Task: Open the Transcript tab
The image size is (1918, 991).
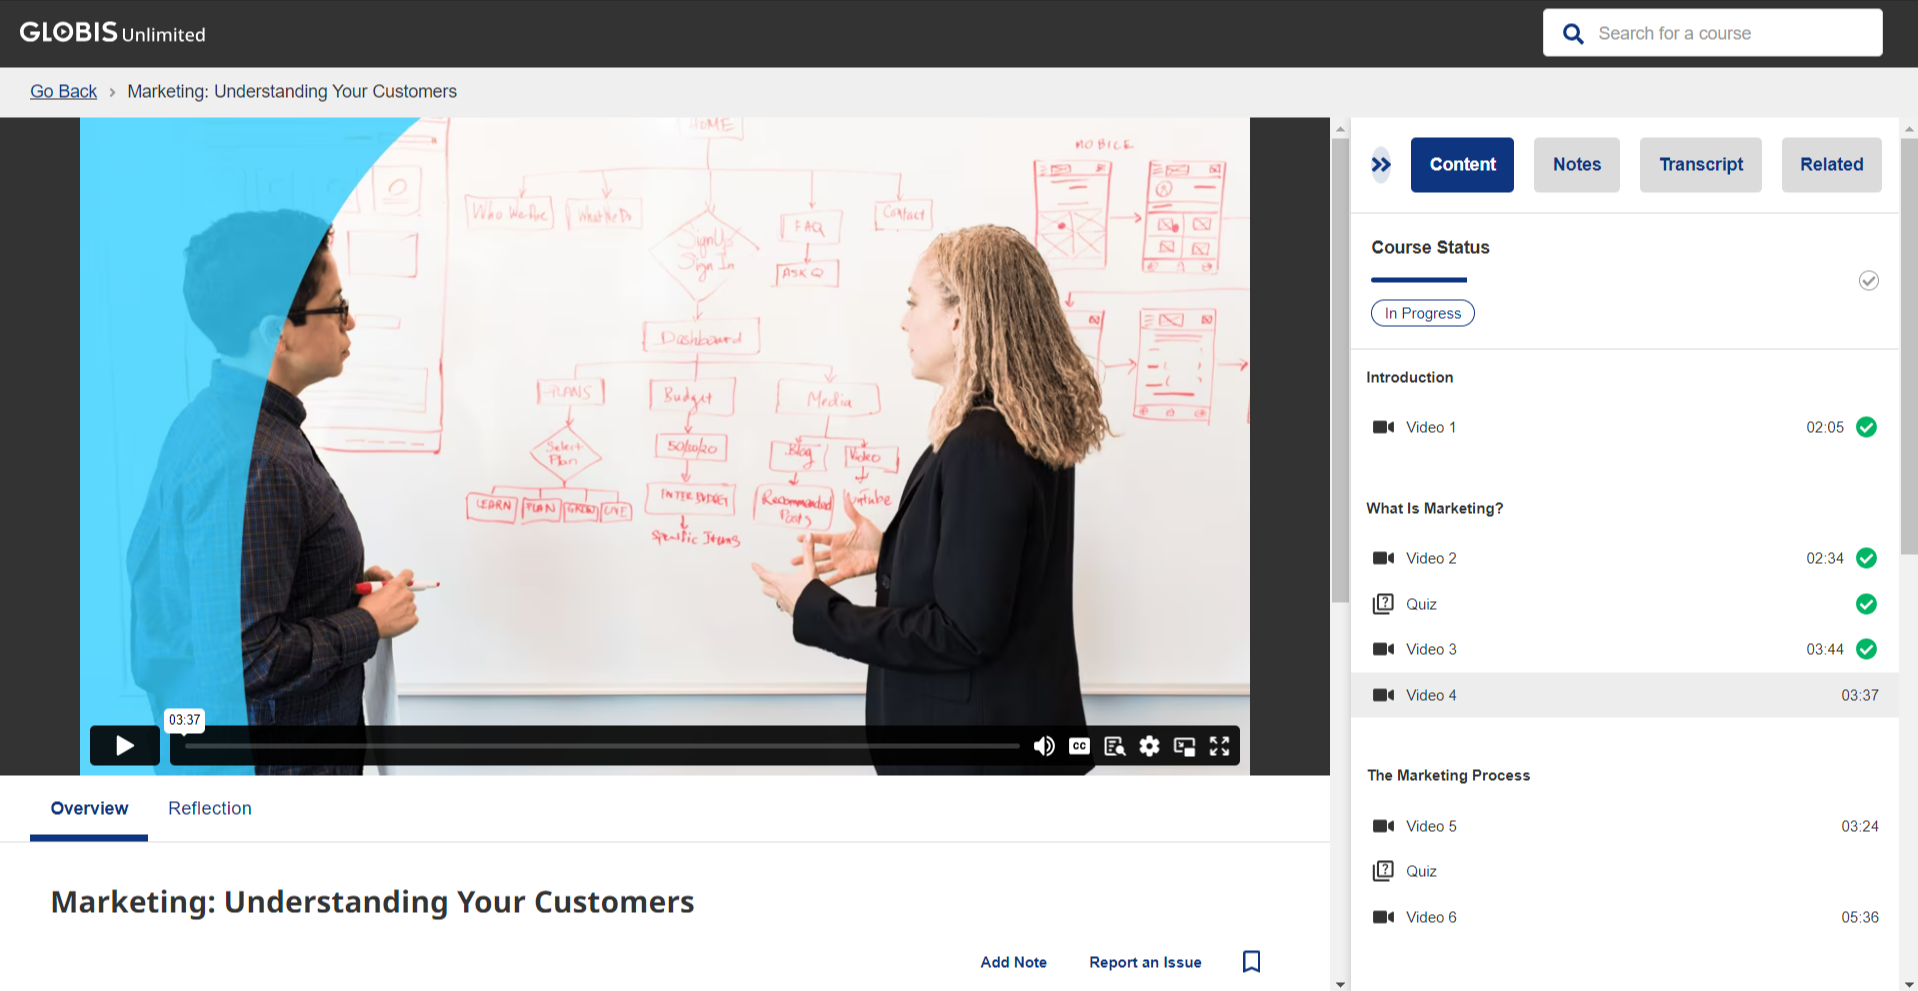Action: point(1700,165)
